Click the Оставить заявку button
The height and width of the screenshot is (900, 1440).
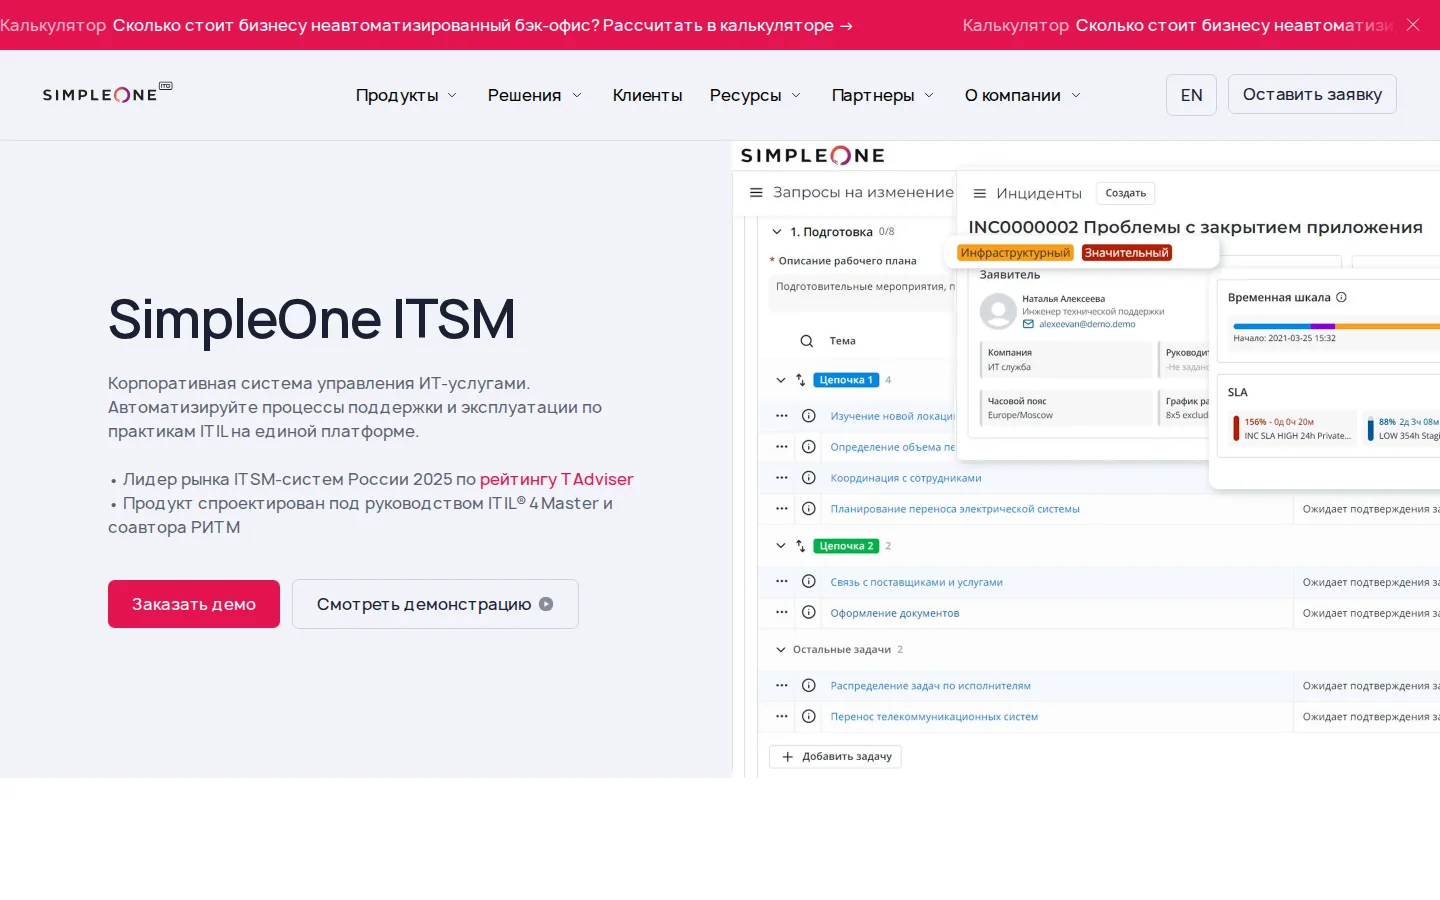pos(1312,94)
